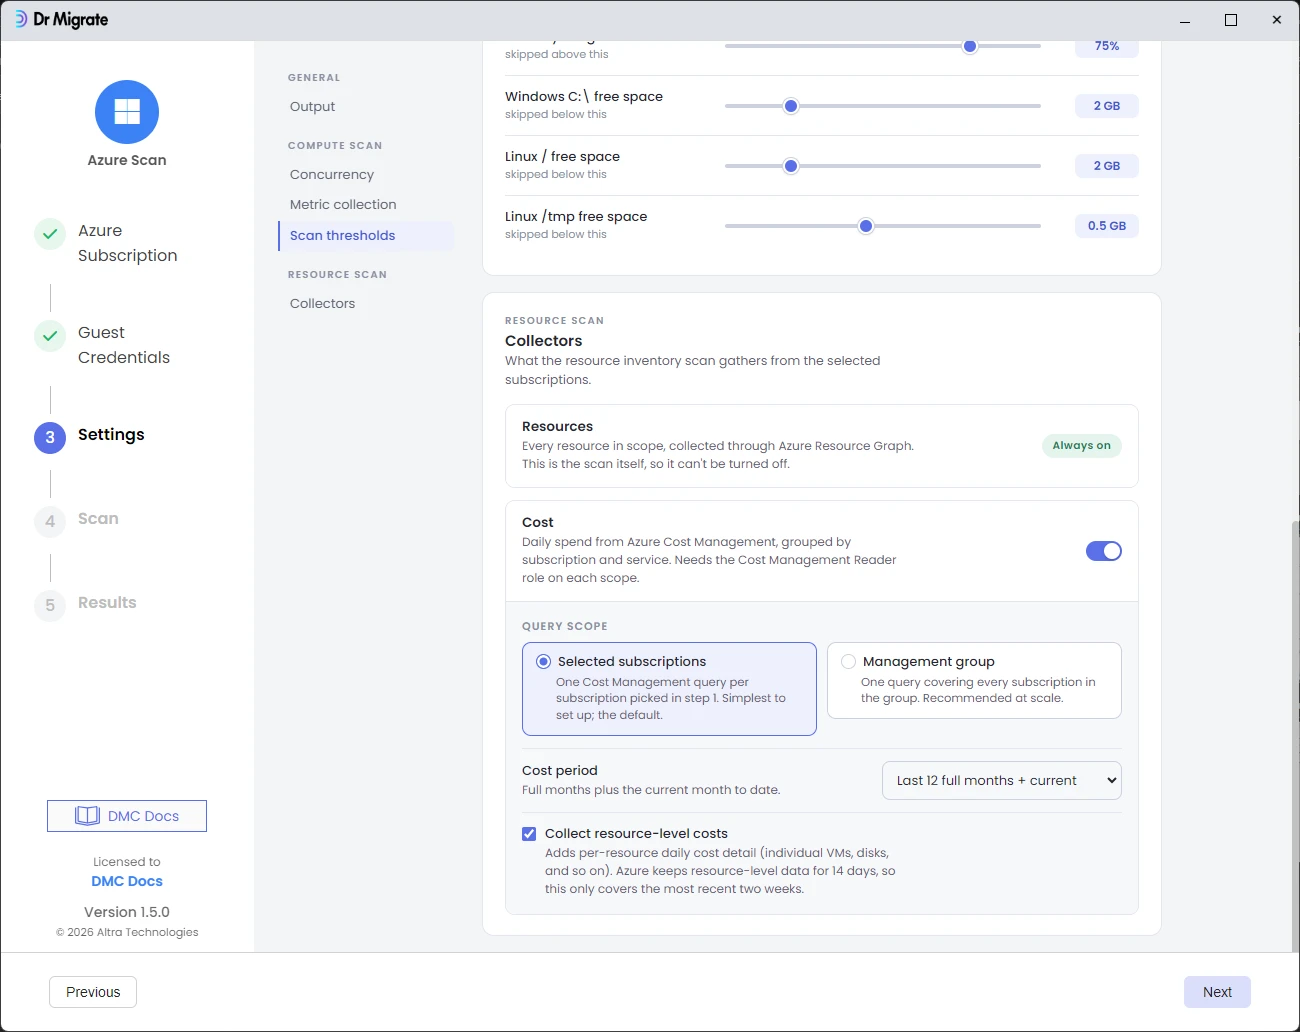This screenshot has width=1300, height=1032.
Task: Click the book icon in DMC Docs button
Action: click(87, 816)
